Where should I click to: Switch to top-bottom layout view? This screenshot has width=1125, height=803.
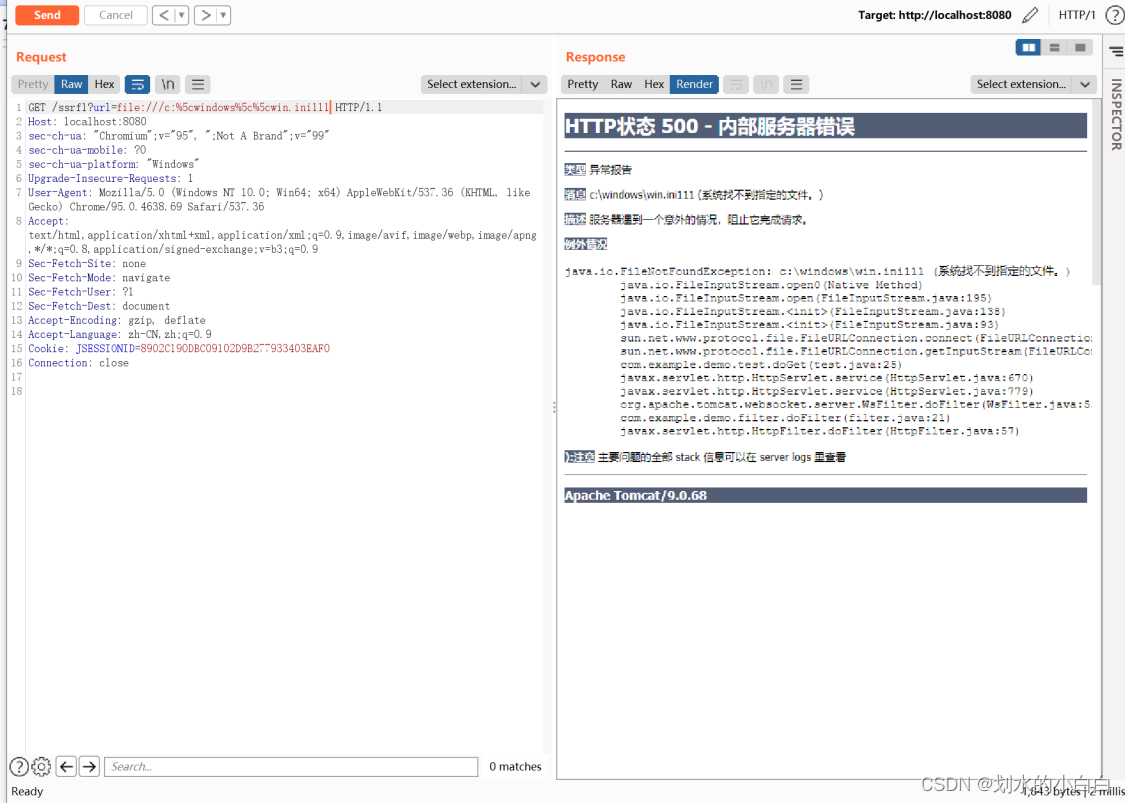[1055, 47]
